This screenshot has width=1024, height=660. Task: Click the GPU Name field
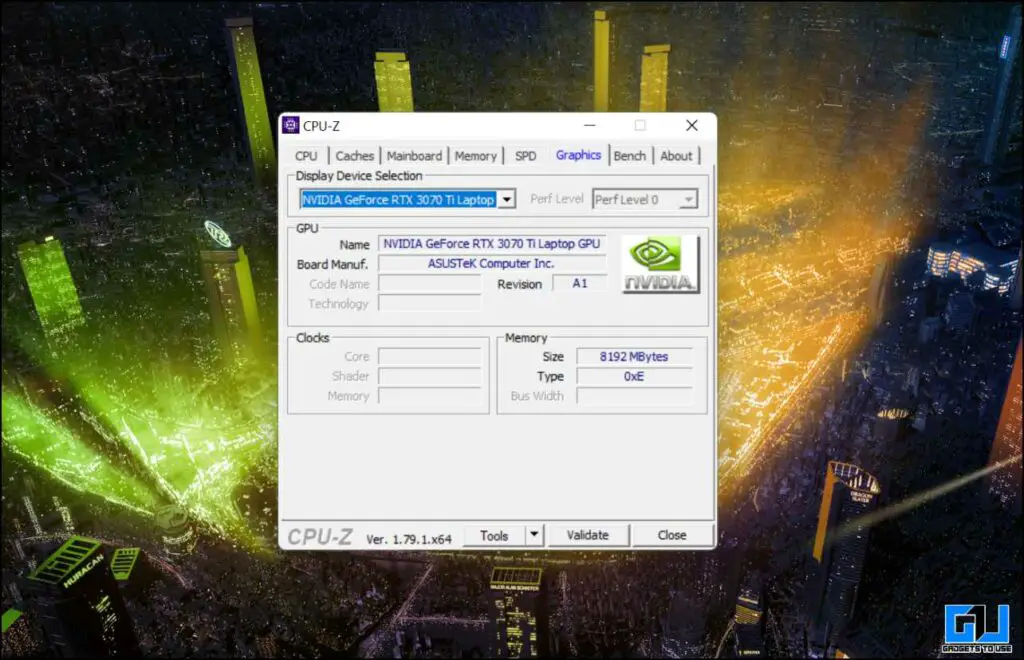pos(492,244)
